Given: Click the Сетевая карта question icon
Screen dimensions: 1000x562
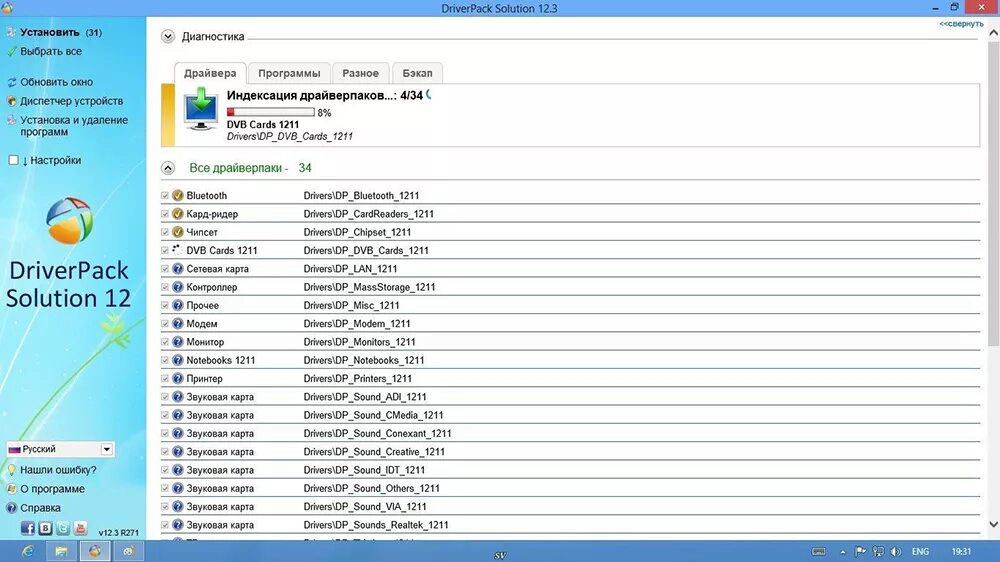Looking at the screenshot, I should 178,269.
